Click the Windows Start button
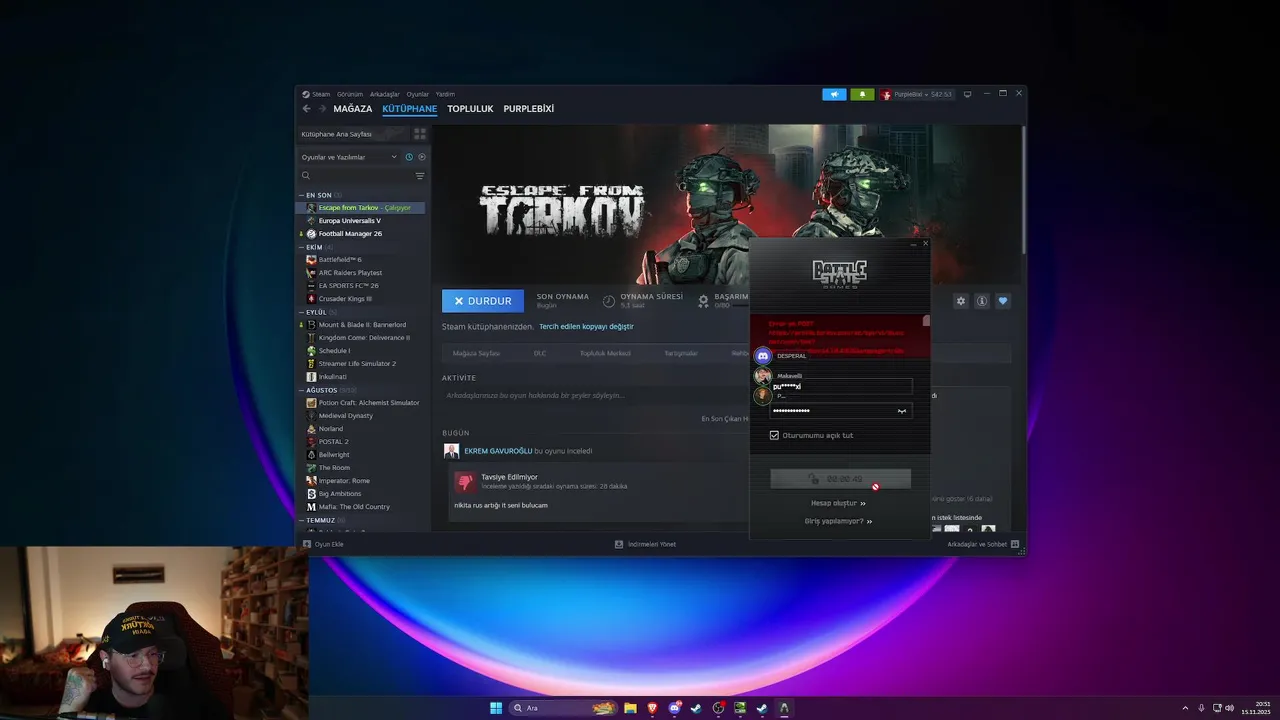This screenshot has height=720, width=1280. [x=496, y=708]
